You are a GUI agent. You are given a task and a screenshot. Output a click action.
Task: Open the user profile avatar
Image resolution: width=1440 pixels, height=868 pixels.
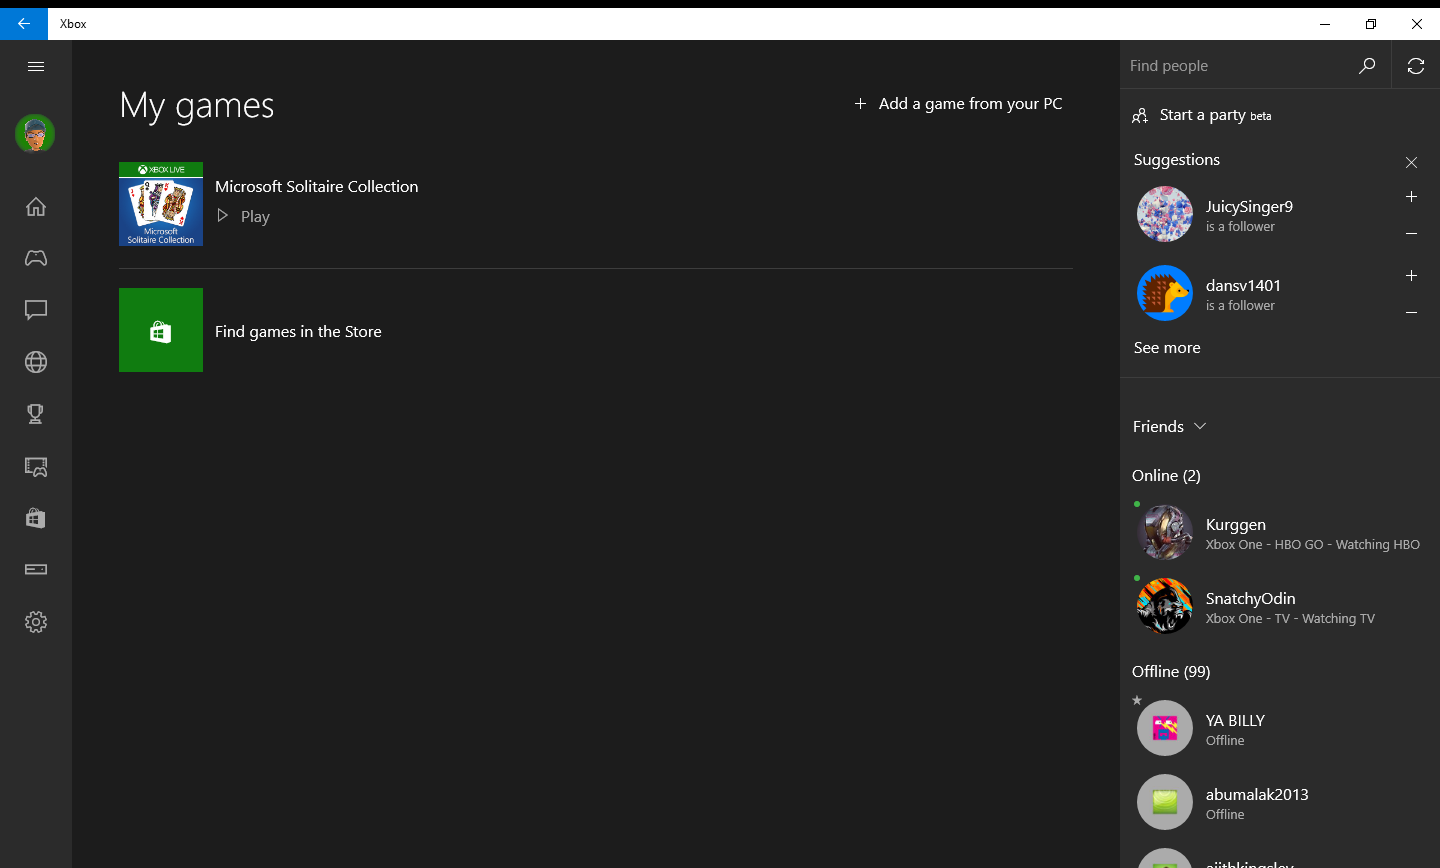[x=35, y=134]
